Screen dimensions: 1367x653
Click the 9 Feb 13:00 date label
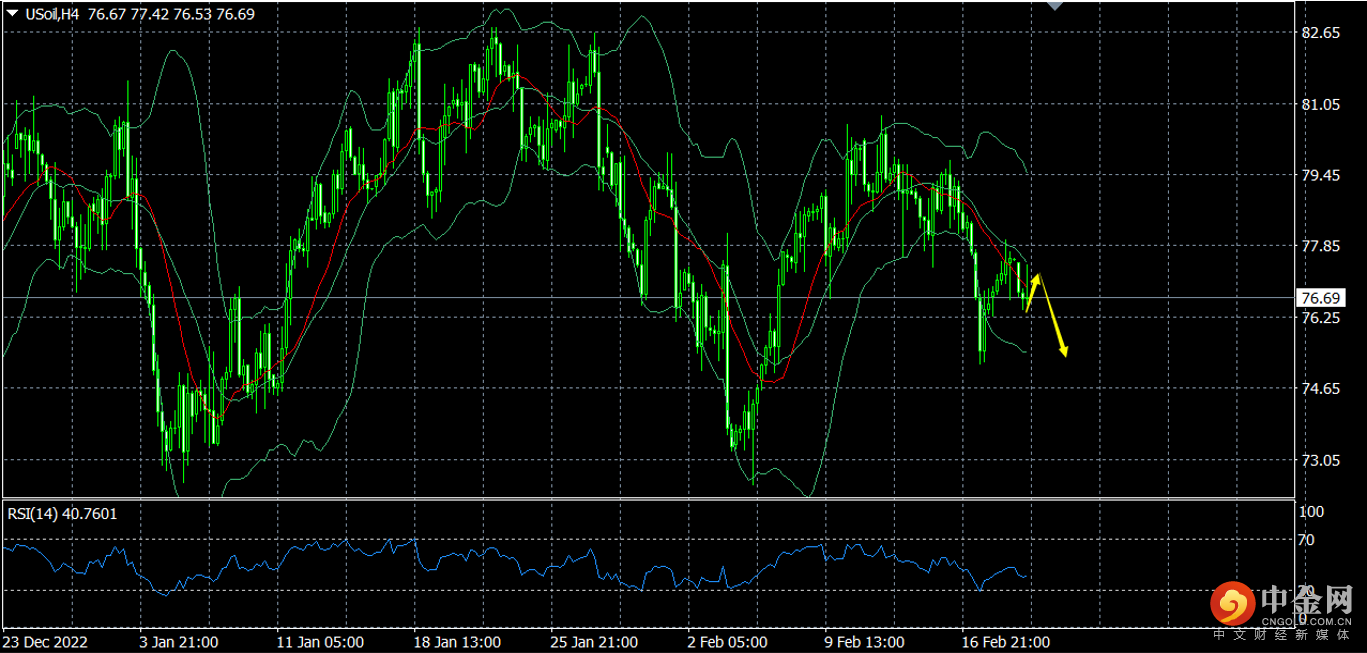pos(863,642)
